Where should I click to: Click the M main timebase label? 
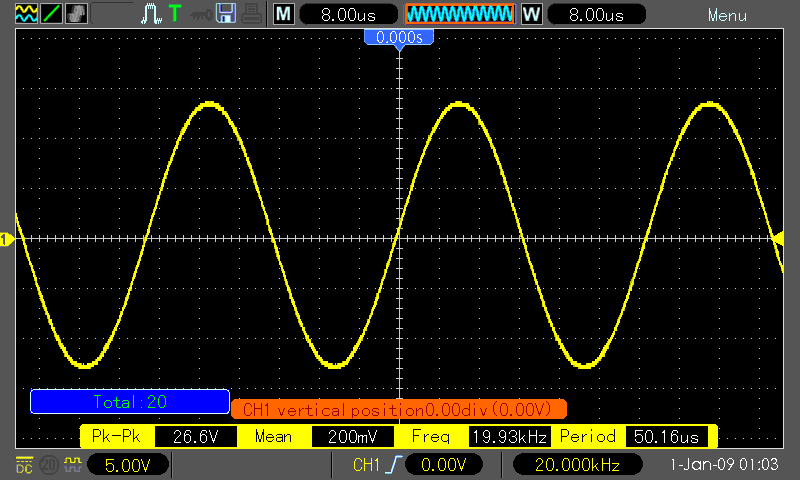click(284, 14)
